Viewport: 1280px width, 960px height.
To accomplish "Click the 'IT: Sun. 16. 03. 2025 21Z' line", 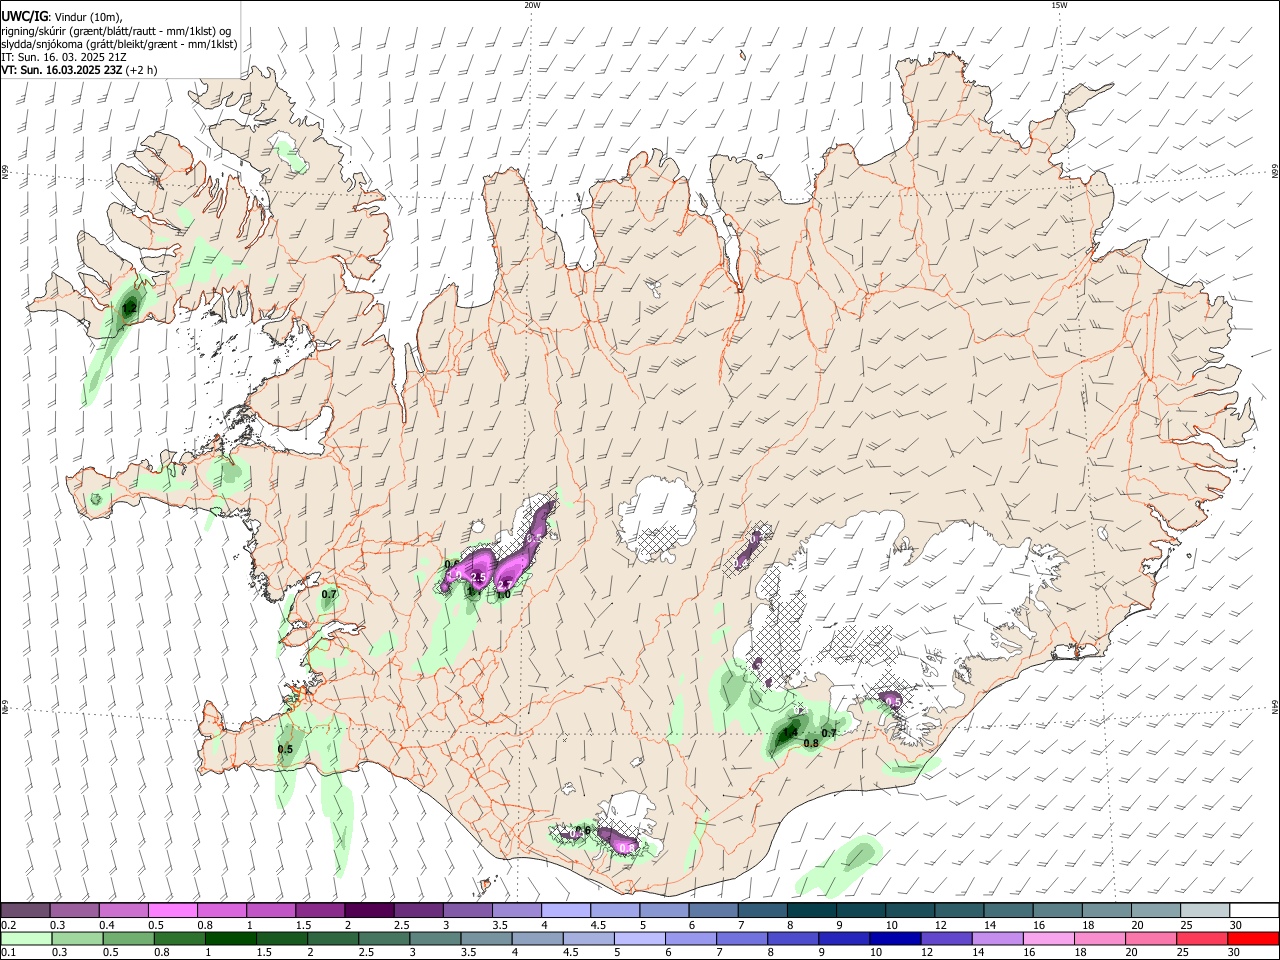I will (64, 57).
